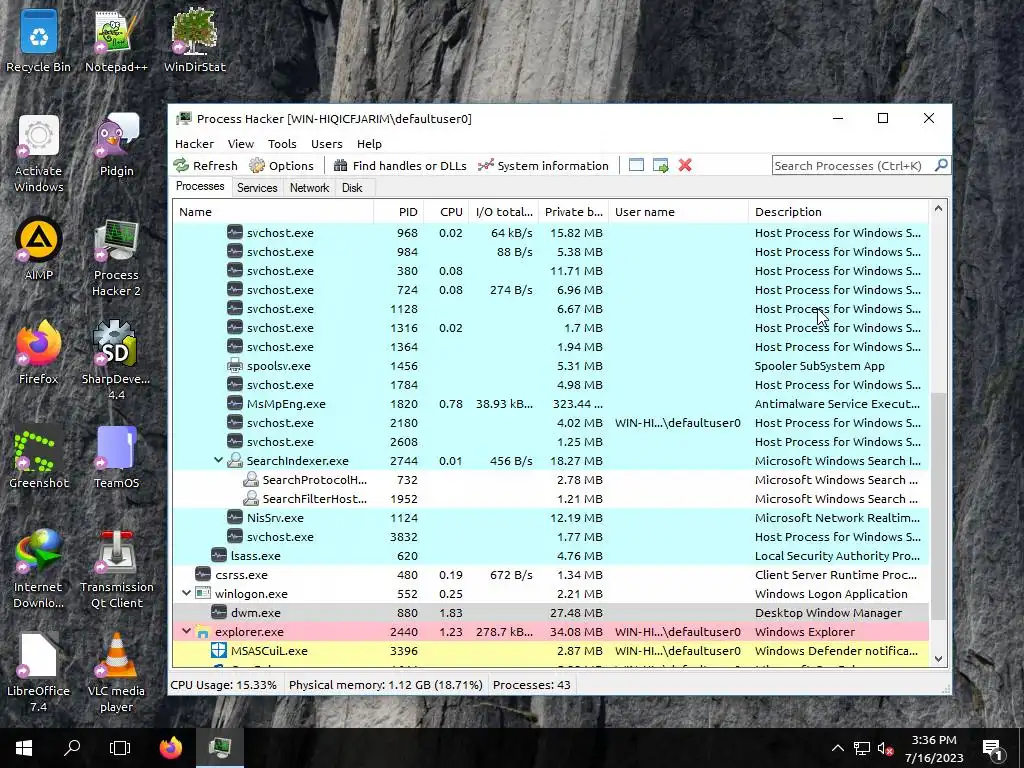Click the scrollbar up arrow

point(938,209)
